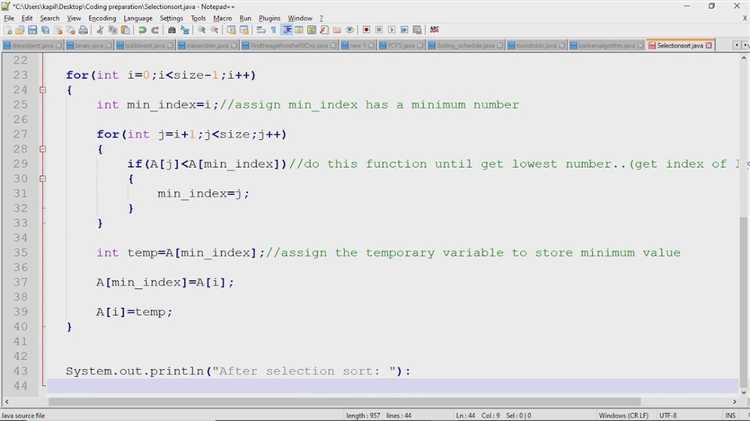The width and height of the screenshot is (750, 421).
Task: Collapse the fold marker on line 30
Action: click(x=43, y=179)
